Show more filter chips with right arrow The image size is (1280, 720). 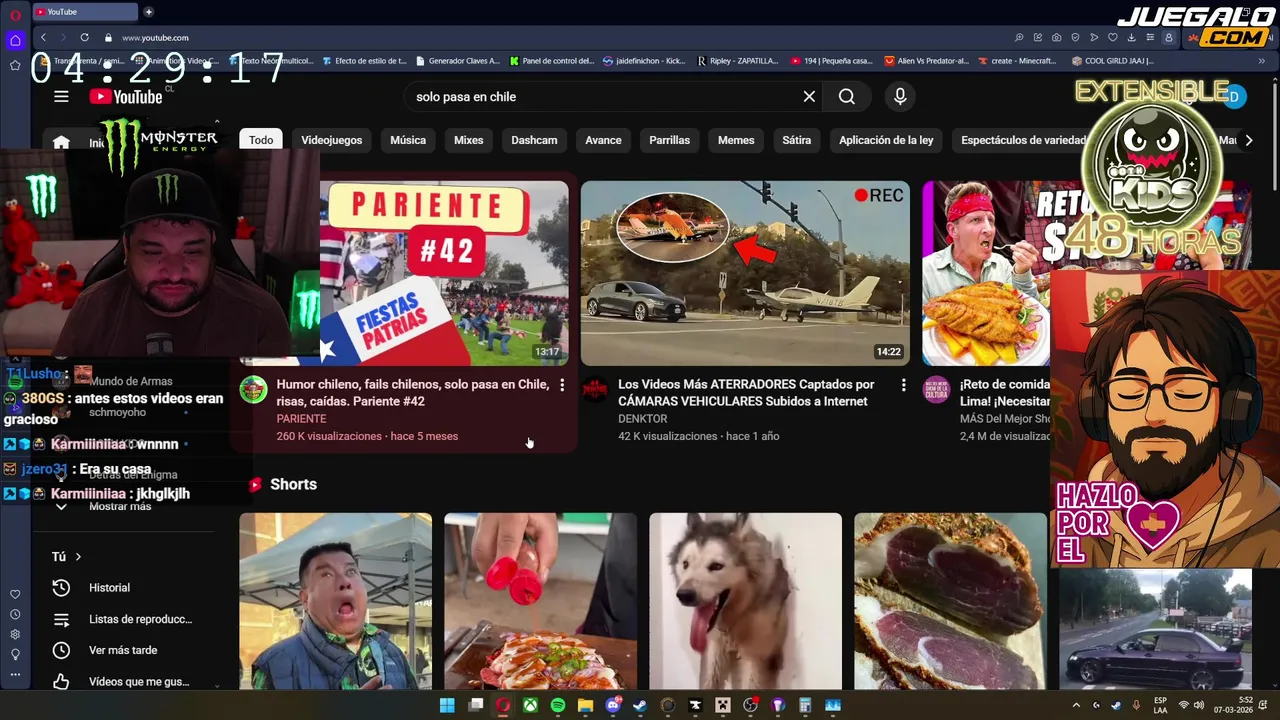[1248, 140]
